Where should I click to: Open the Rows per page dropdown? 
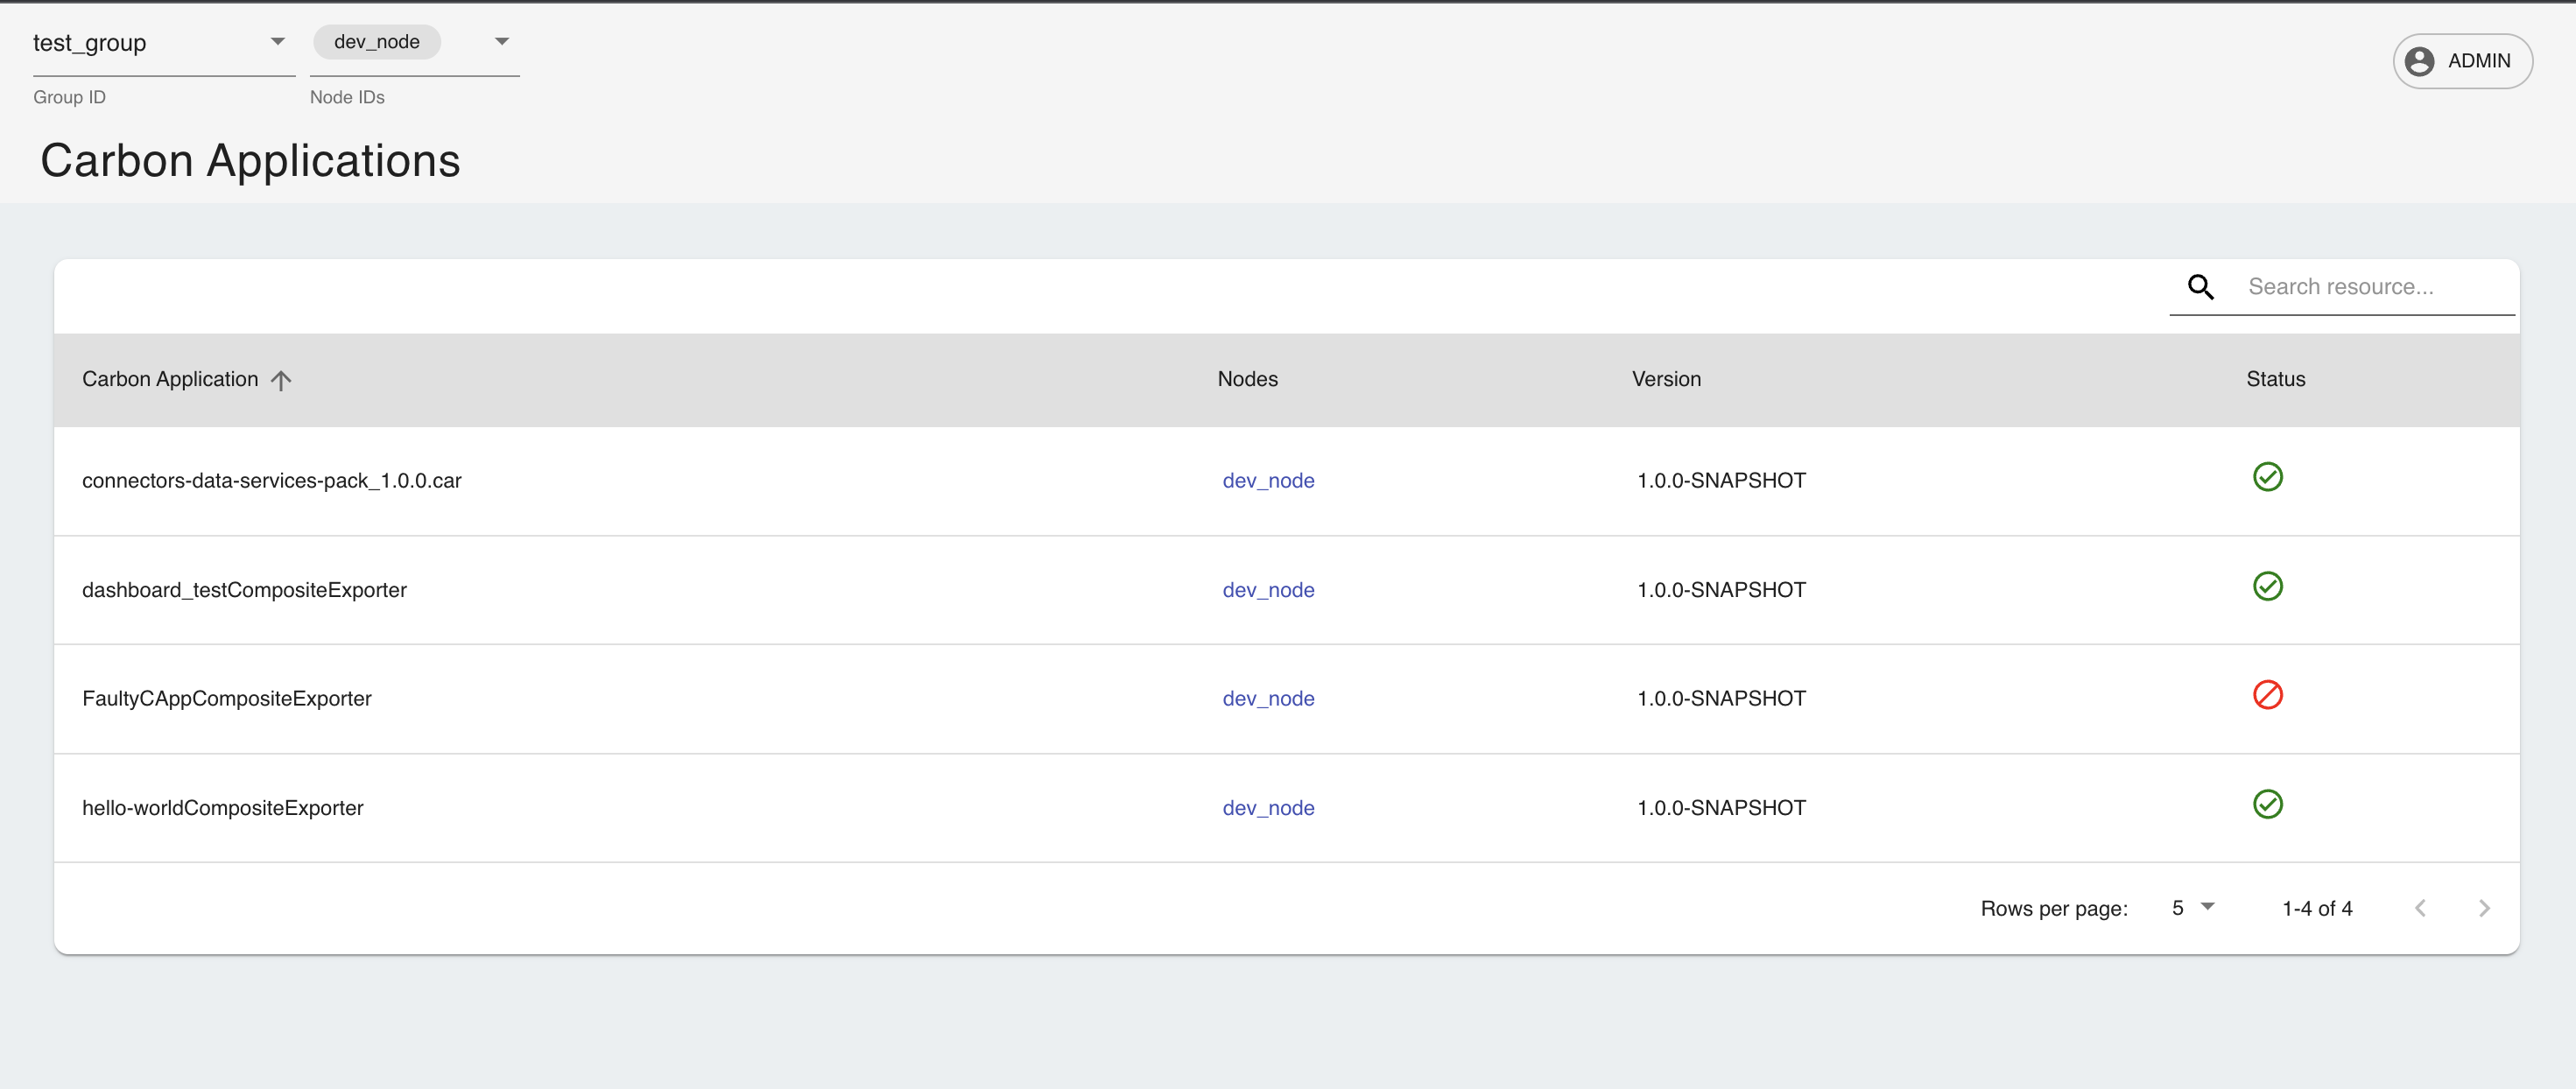click(x=2193, y=908)
